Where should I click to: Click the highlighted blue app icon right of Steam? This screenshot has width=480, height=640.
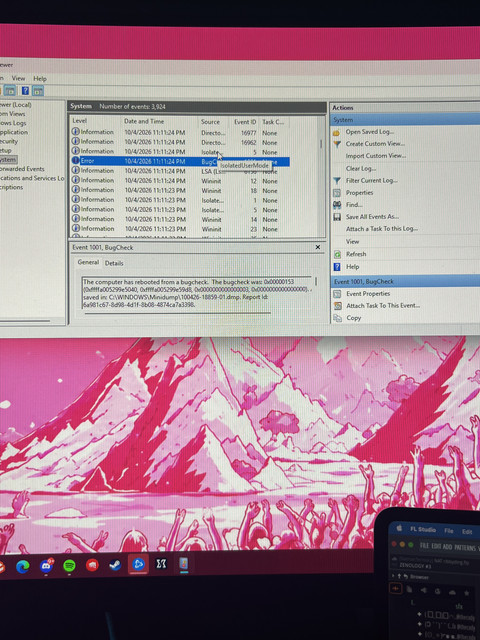(x=138, y=564)
